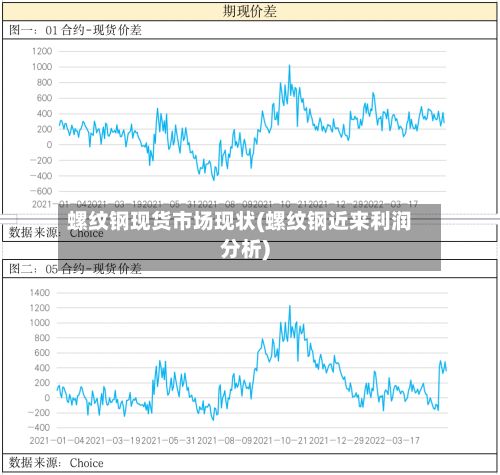
Task: Click the 600 y-axis label in figure two
Action: pos(42,353)
